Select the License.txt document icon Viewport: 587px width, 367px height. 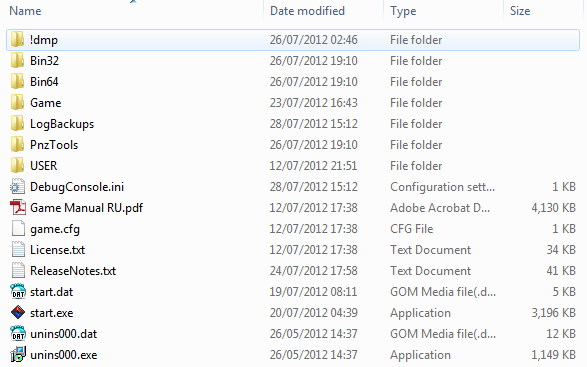click(x=18, y=249)
